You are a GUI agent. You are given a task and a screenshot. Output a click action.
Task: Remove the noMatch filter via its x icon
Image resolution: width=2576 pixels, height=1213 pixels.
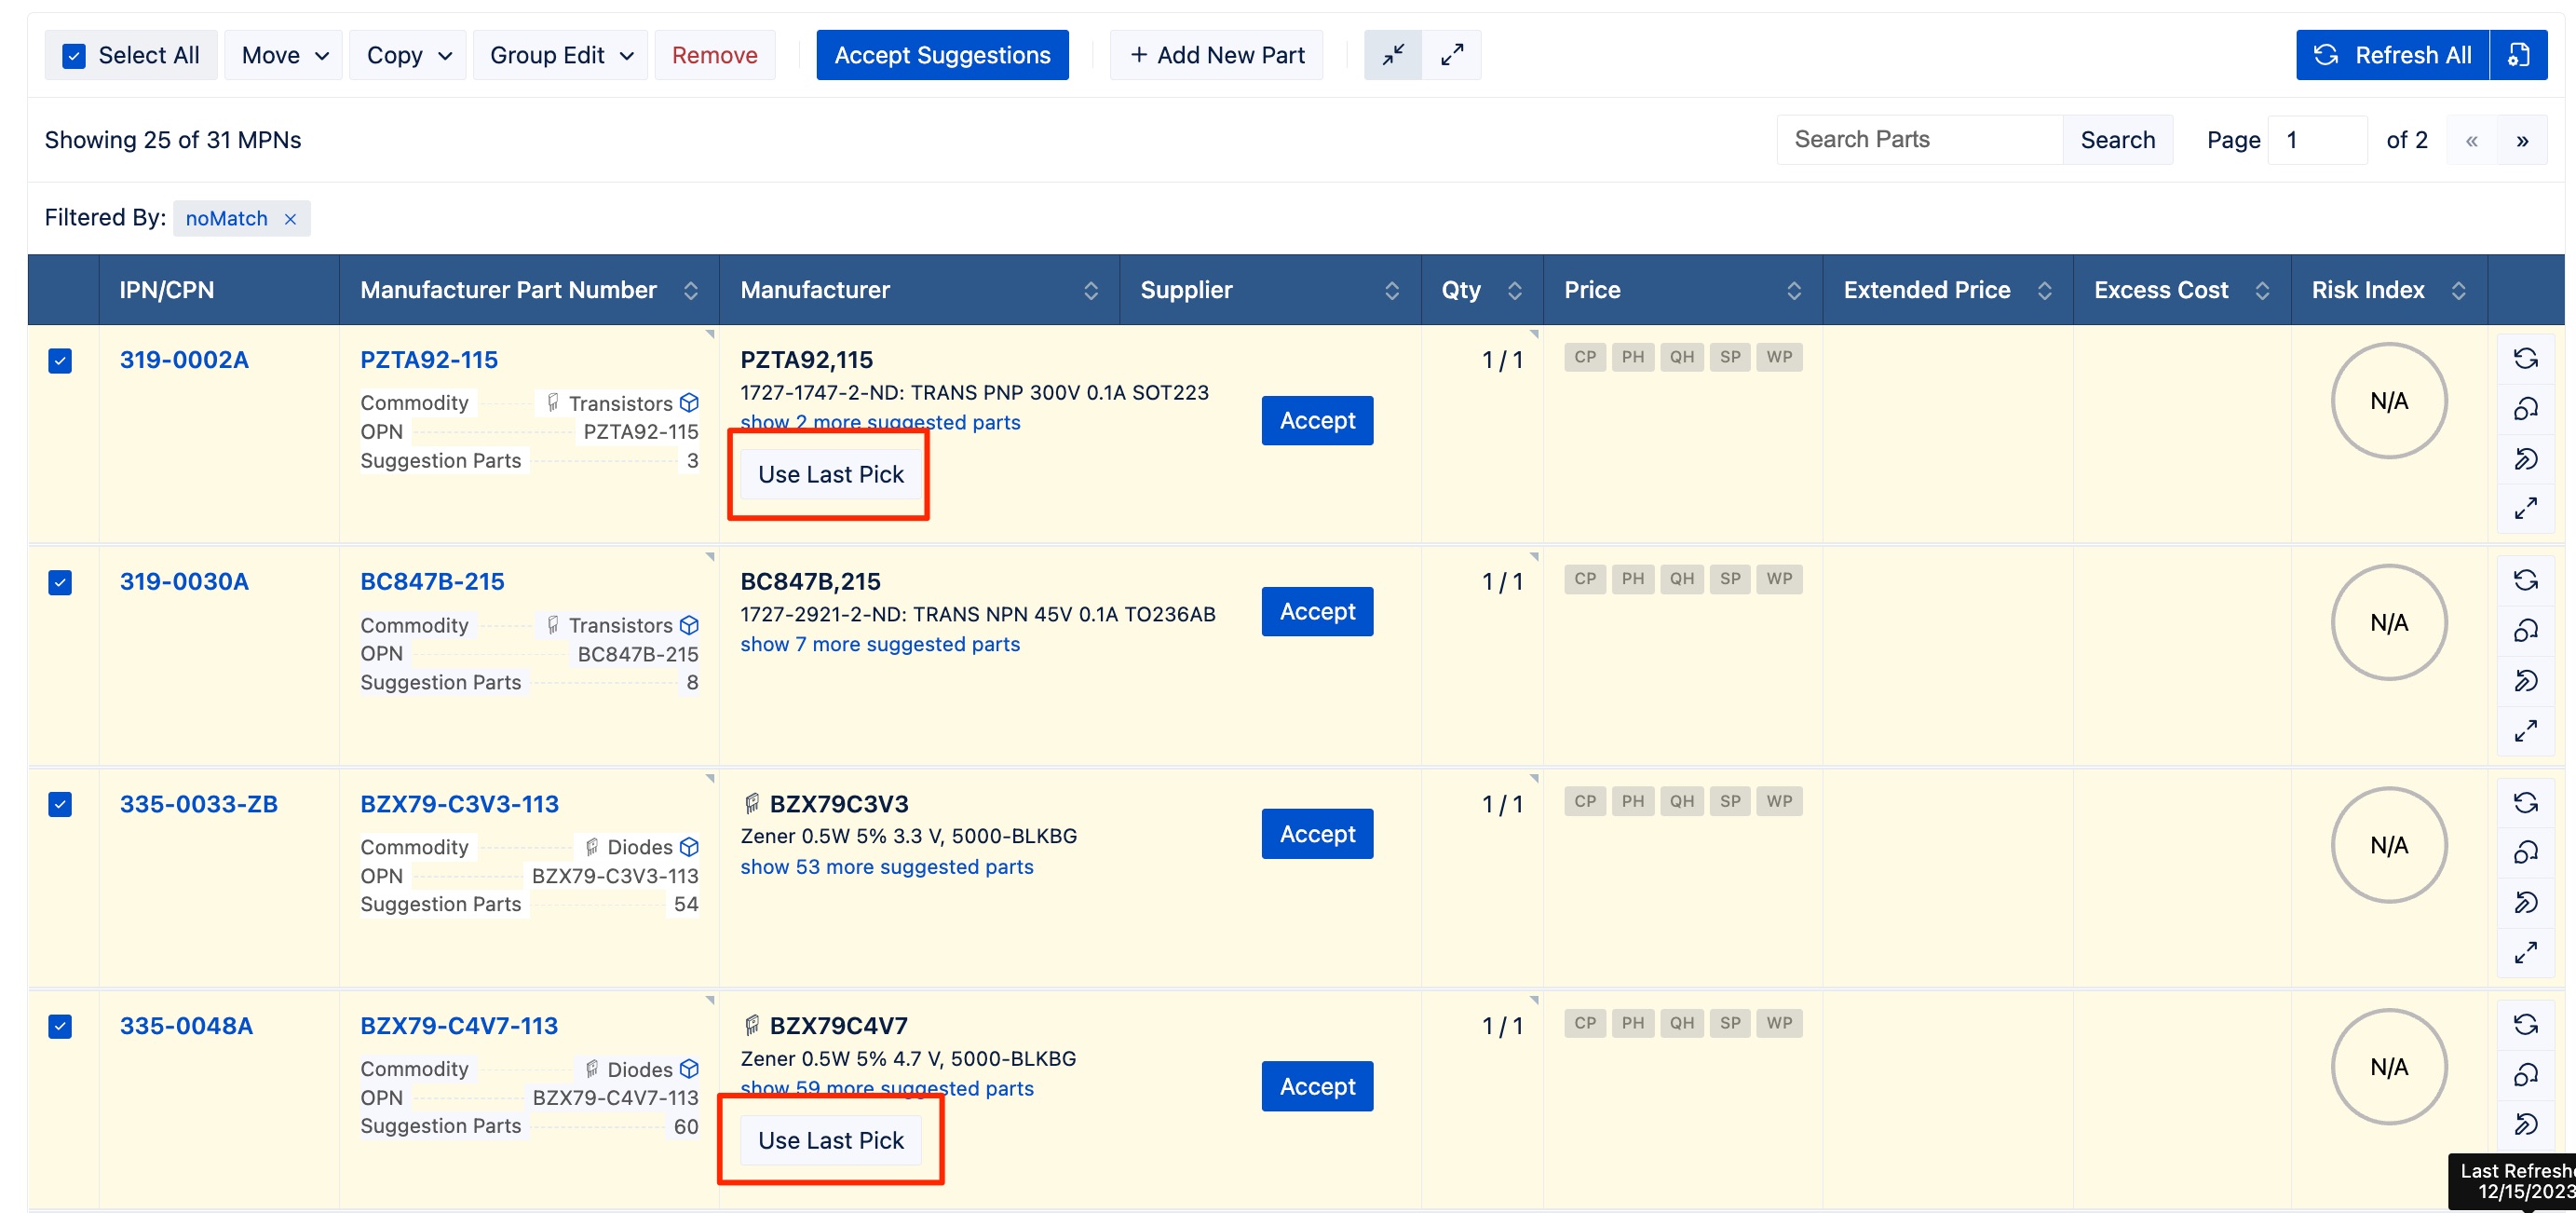click(x=290, y=219)
